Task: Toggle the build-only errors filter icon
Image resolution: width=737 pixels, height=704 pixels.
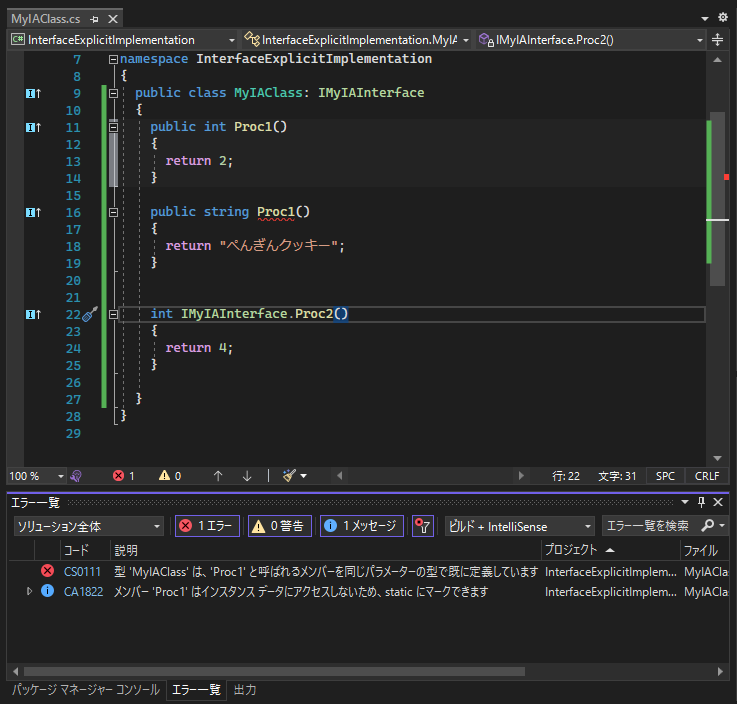Action: tap(423, 526)
